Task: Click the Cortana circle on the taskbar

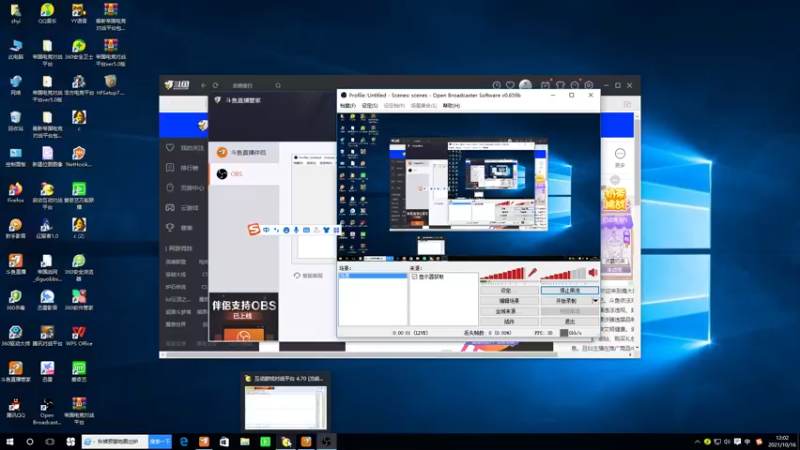Action: pyautogui.click(x=30, y=442)
